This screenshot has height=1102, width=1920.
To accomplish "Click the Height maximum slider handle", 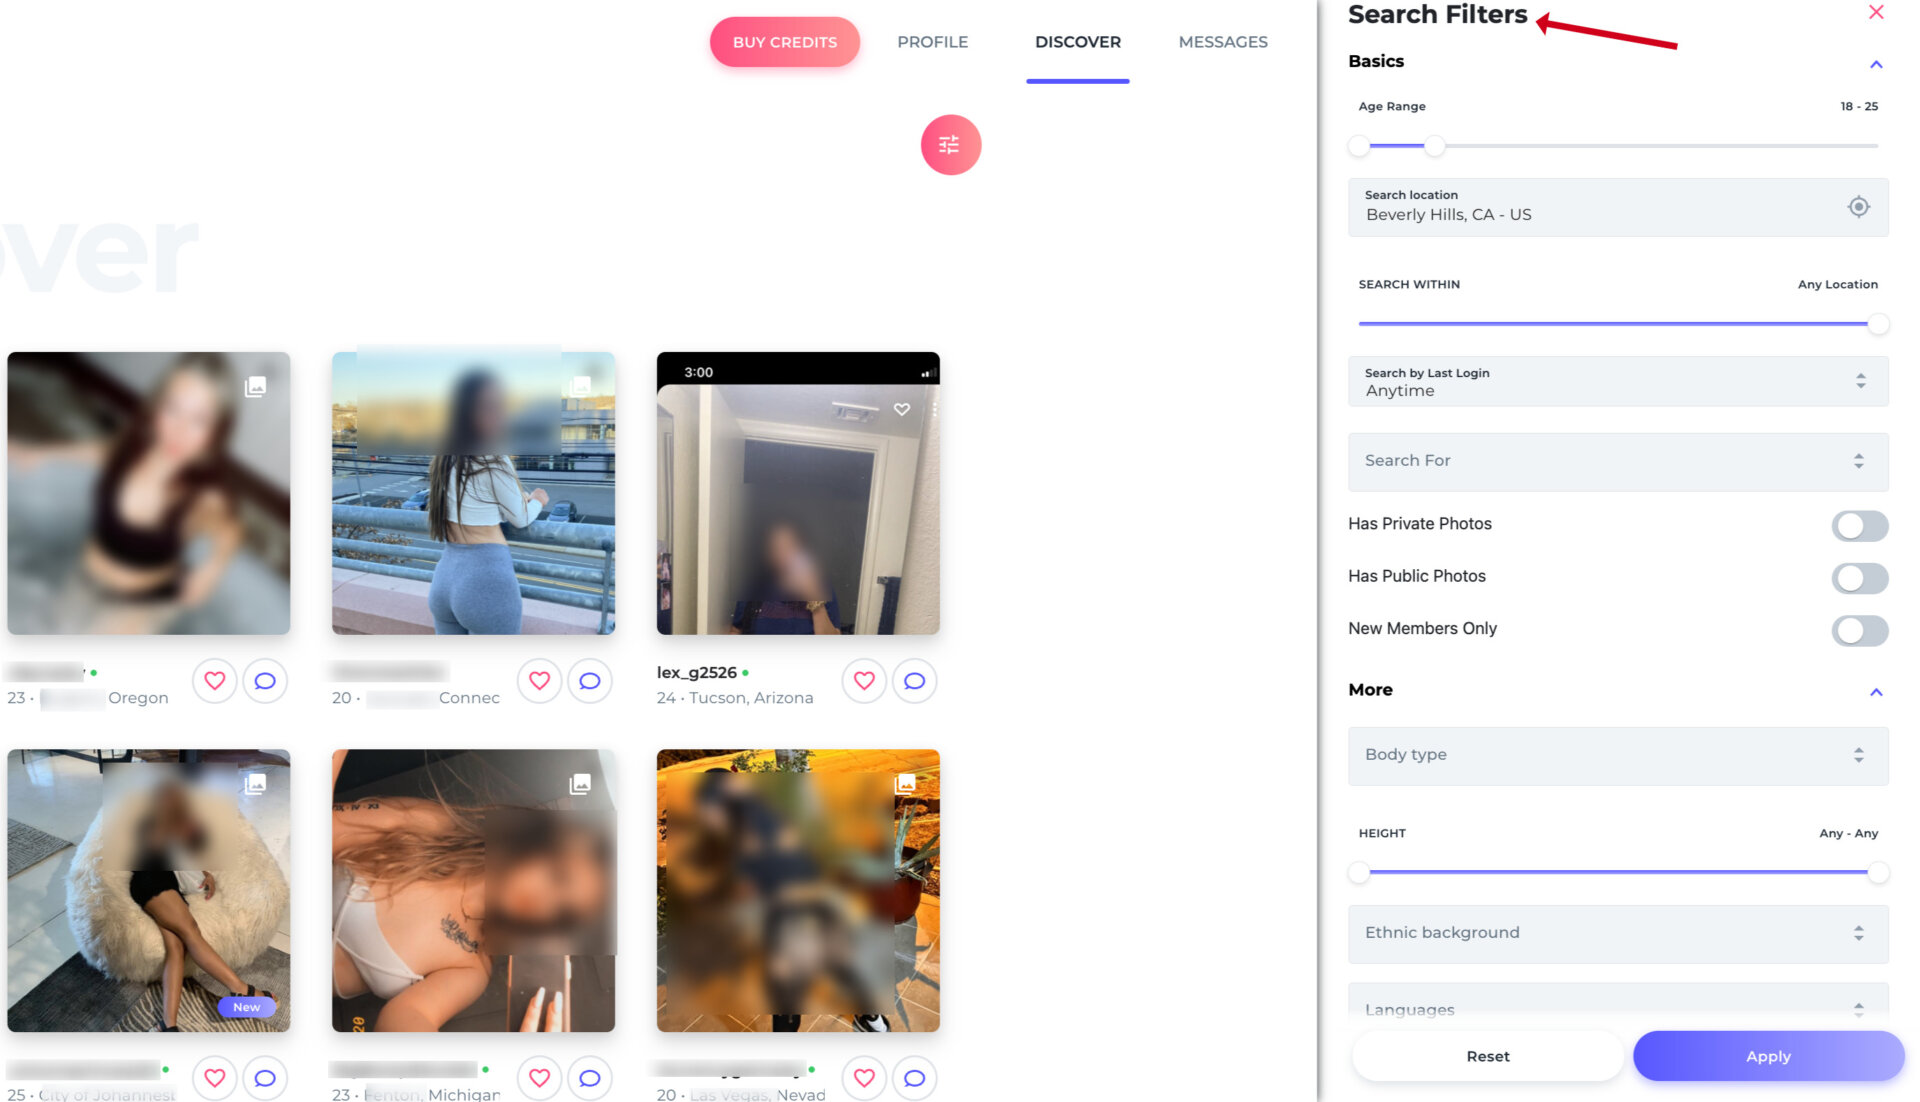I will (1878, 873).
